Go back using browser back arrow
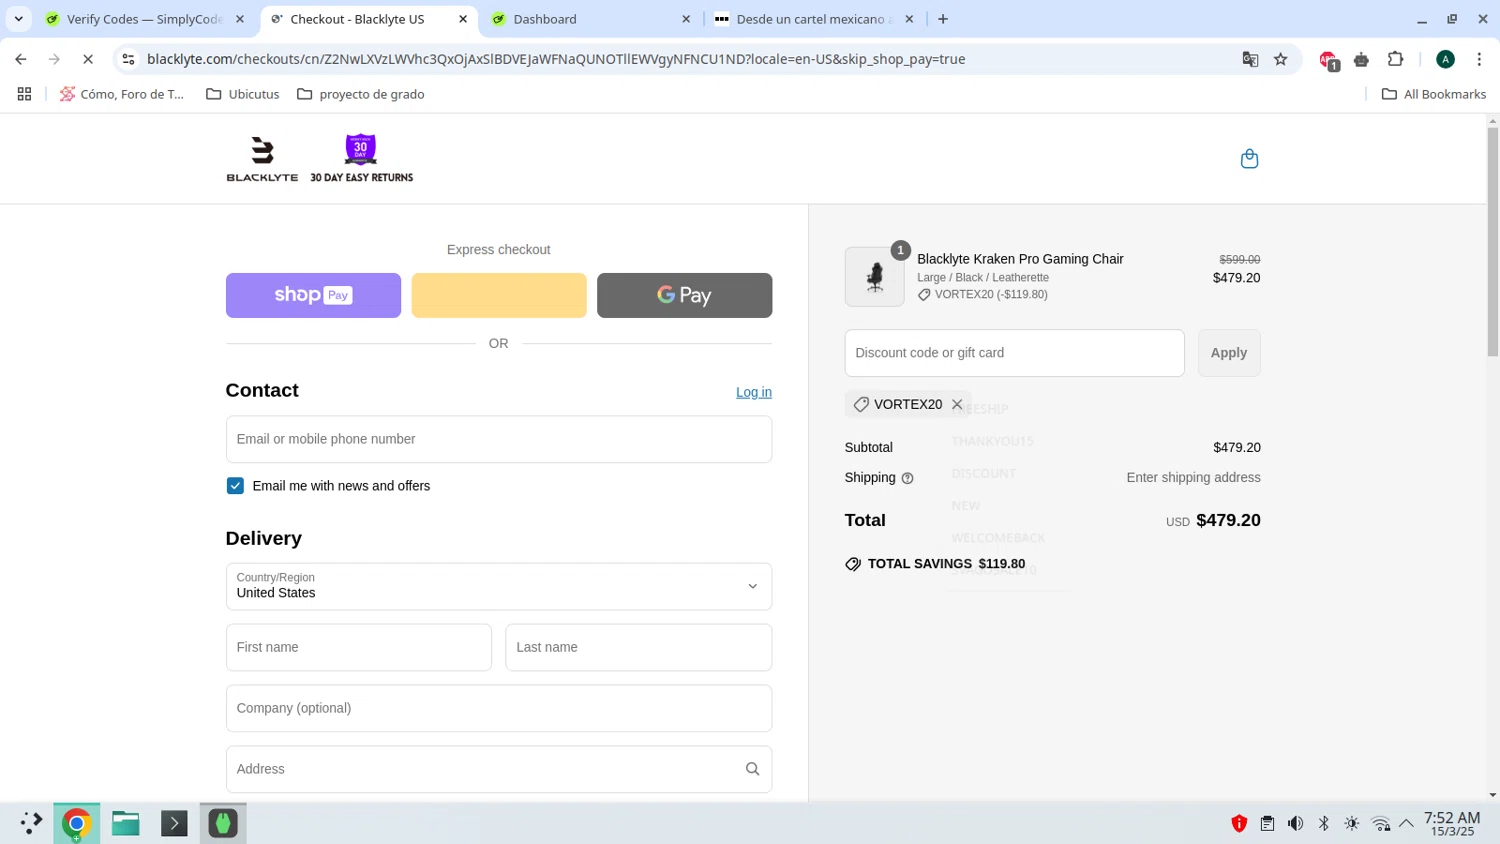Image resolution: width=1500 pixels, height=844 pixels. [21, 59]
